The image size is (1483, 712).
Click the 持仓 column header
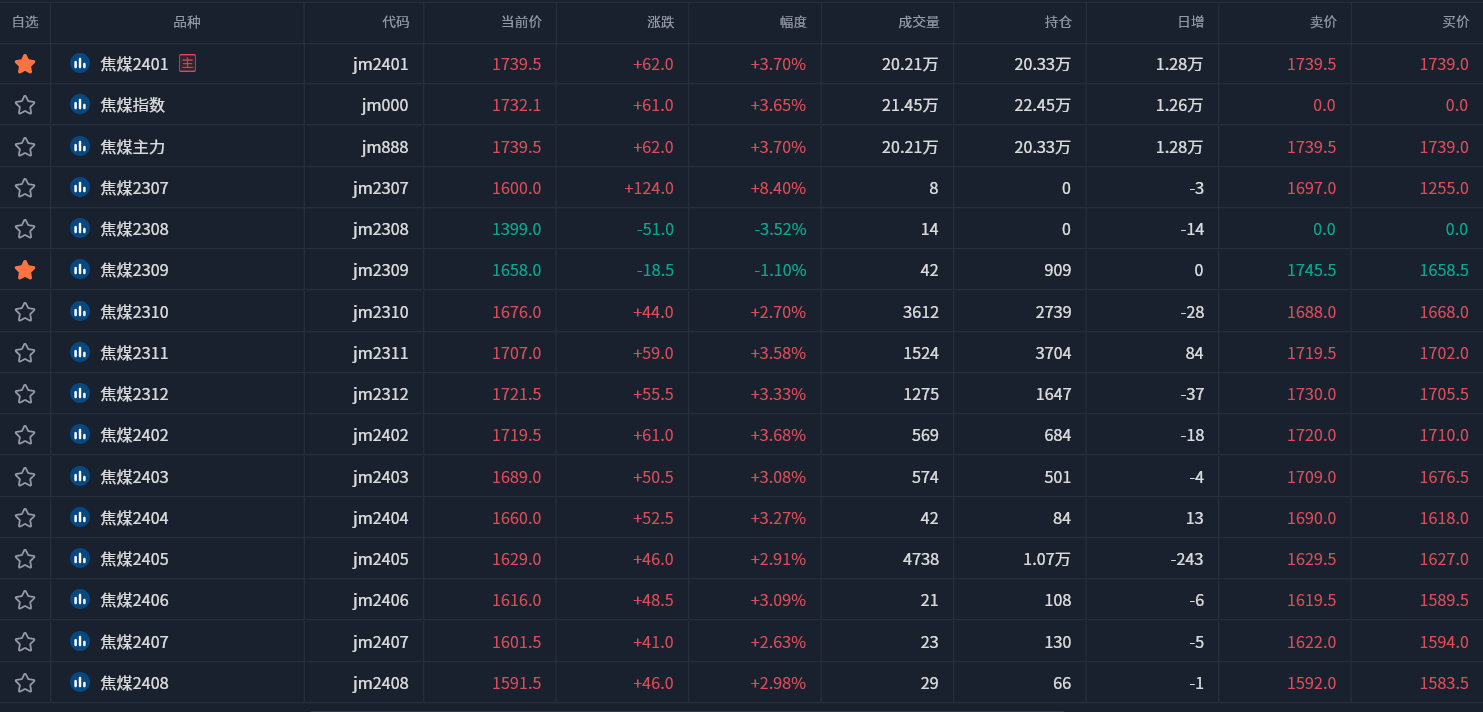1057,22
